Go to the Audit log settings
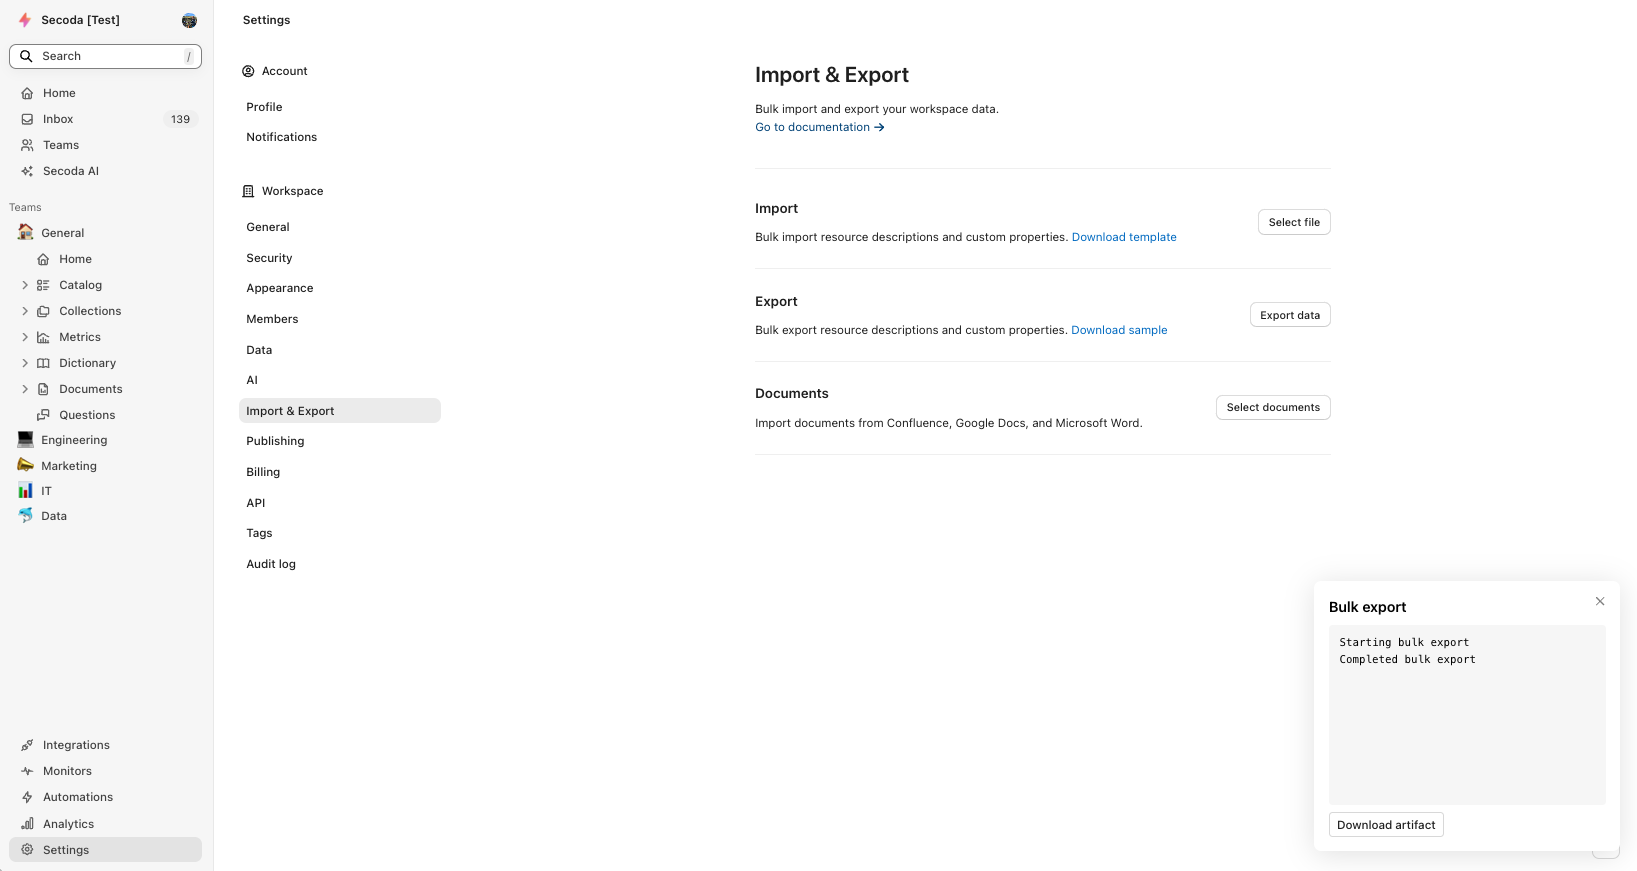The width and height of the screenshot is (1637, 871). pyautogui.click(x=271, y=564)
